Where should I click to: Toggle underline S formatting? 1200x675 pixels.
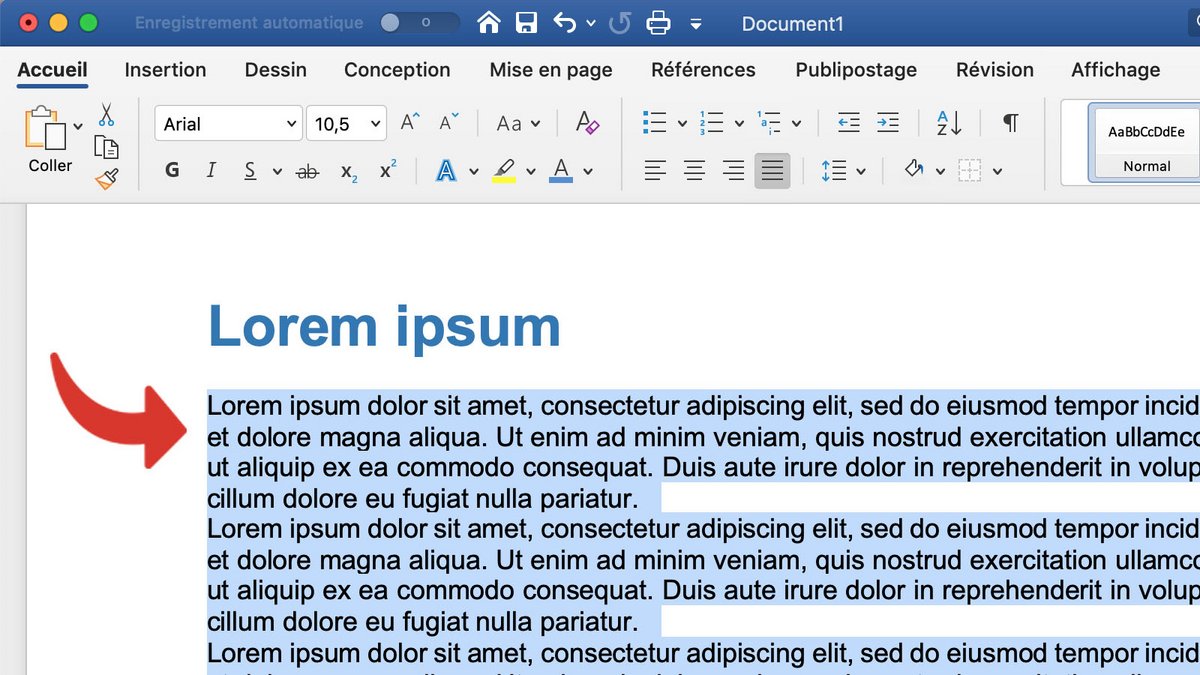tap(251, 171)
